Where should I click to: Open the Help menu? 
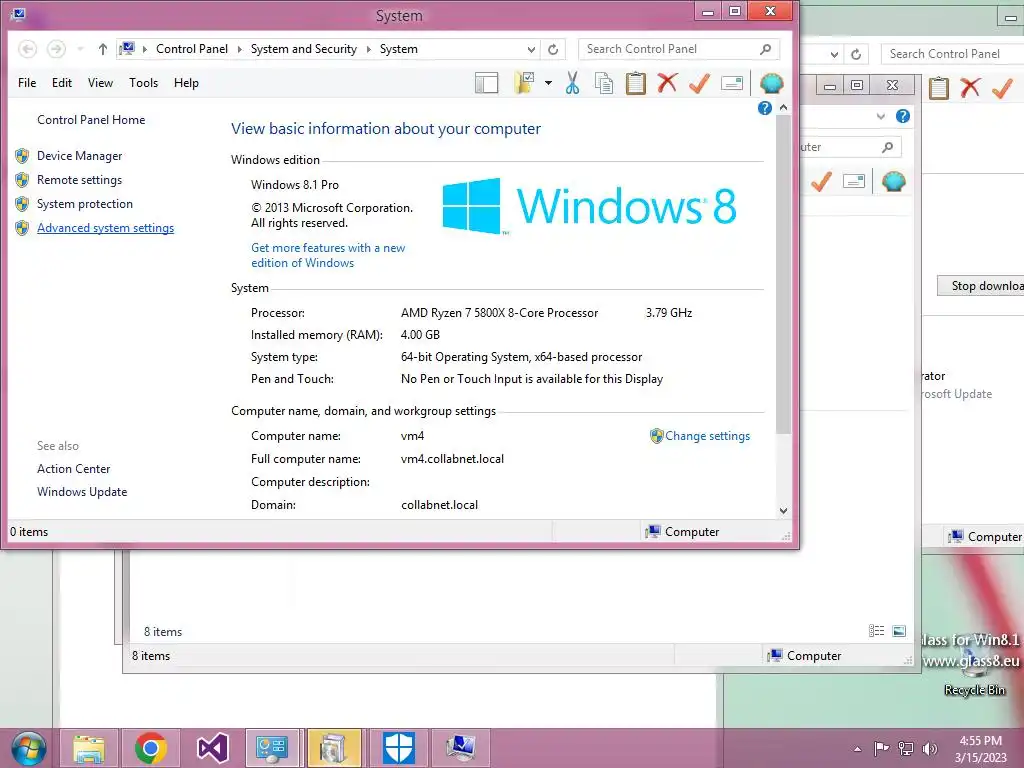186,83
